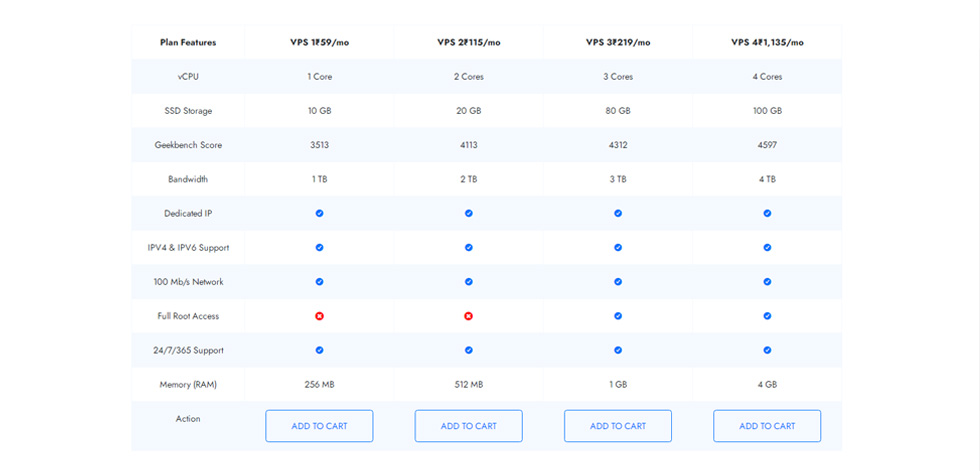Click VPS 3 IPV4 & IPV6 Support checkmark
Screen dimensions: 980x471
[x=618, y=248]
